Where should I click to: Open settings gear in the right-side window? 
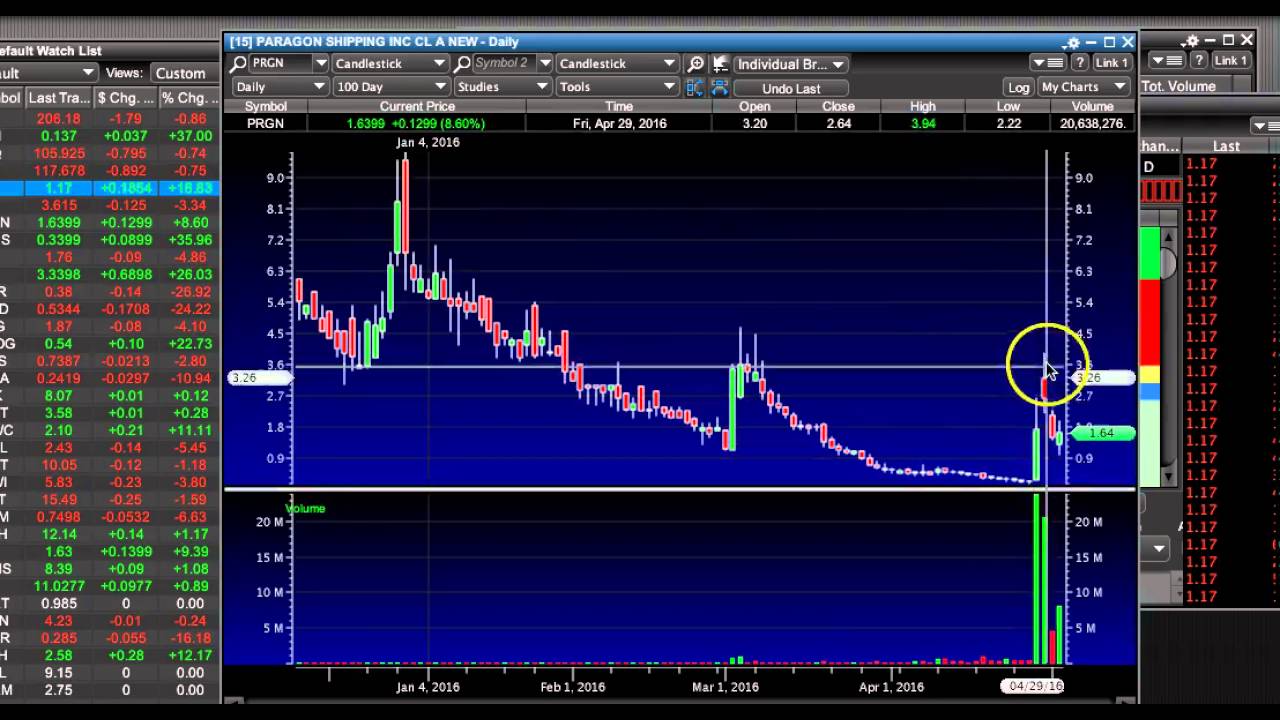tap(1191, 41)
